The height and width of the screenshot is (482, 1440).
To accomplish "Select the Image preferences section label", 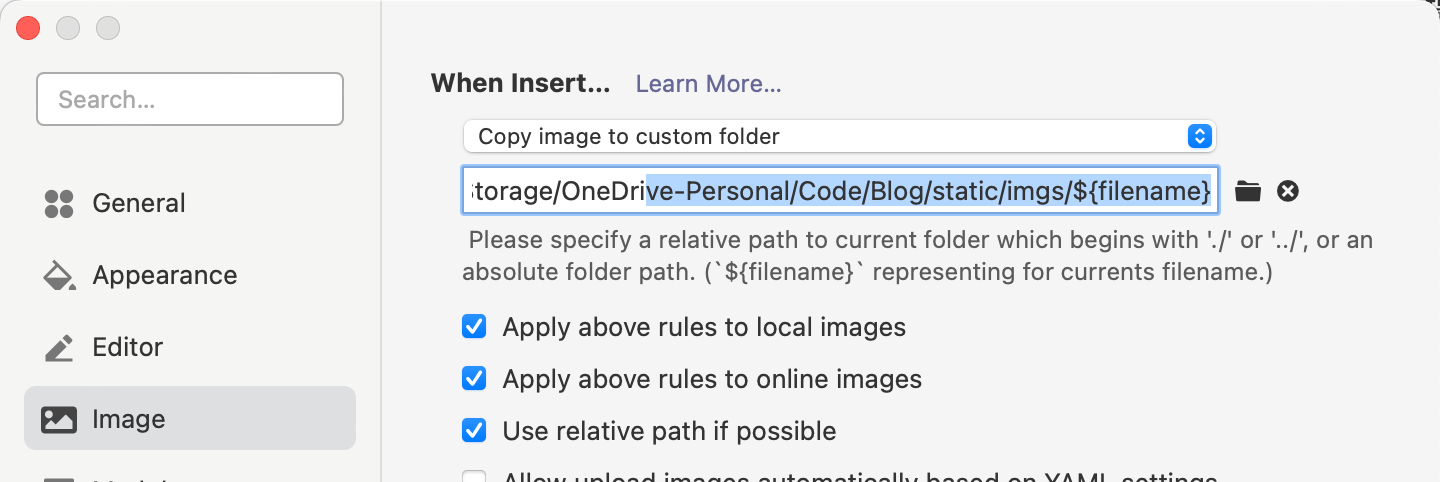I will (129, 419).
